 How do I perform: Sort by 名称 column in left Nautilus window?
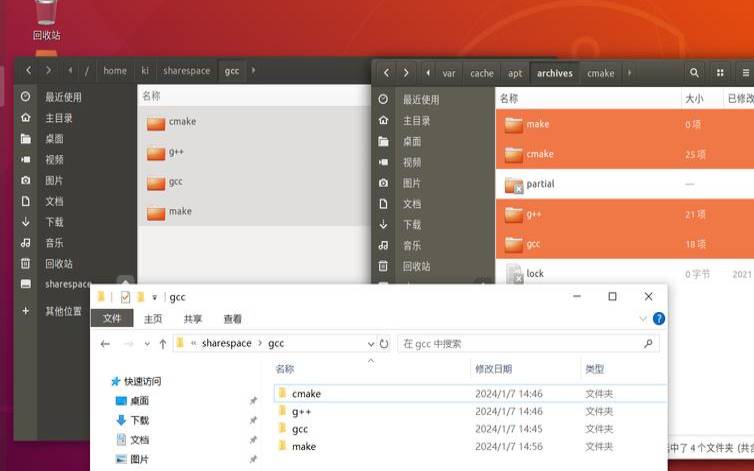(151, 96)
